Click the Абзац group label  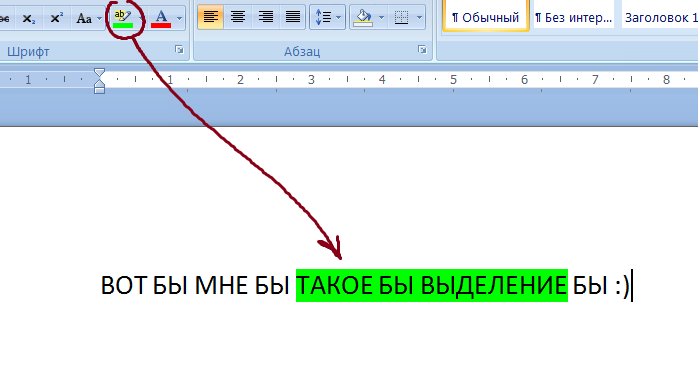(x=302, y=52)
